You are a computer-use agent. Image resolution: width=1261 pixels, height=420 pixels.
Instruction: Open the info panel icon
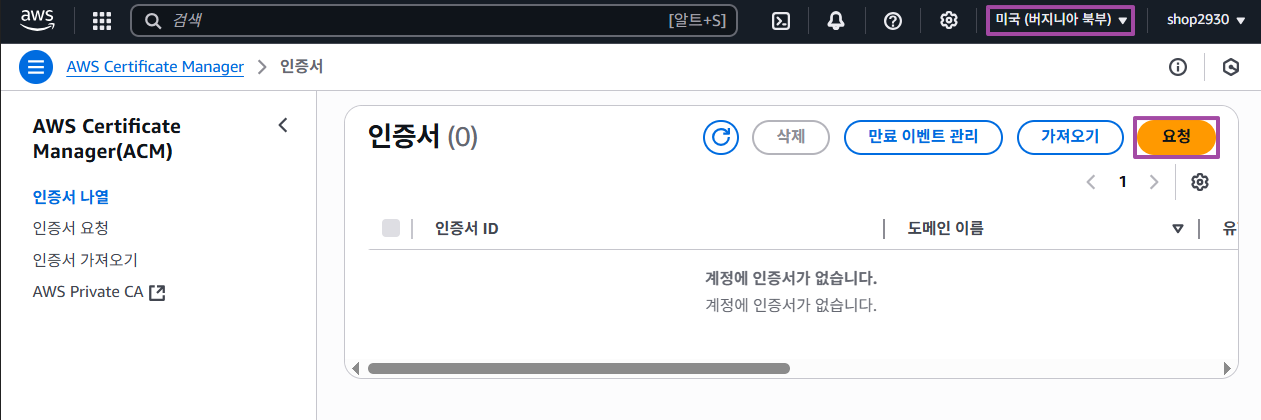(1178, 67)
